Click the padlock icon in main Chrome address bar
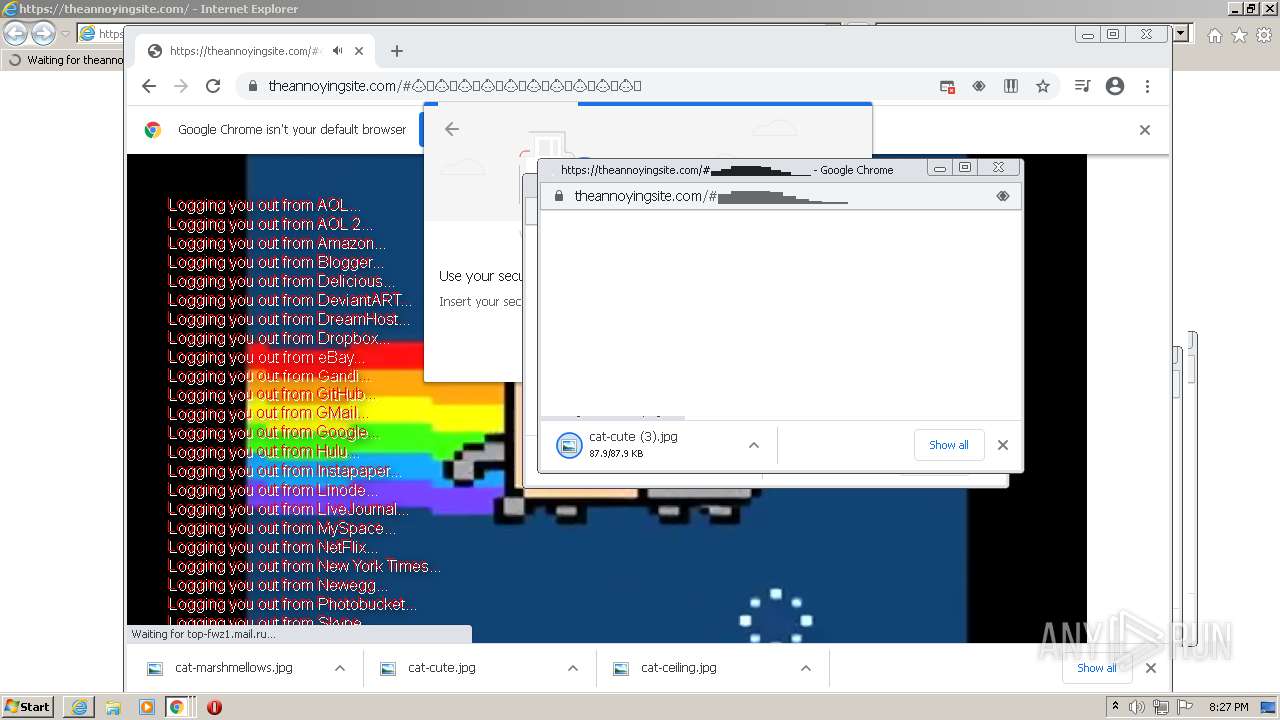Screen dimensions: 1280x720 pyautogui.click(x=253, y=86)
